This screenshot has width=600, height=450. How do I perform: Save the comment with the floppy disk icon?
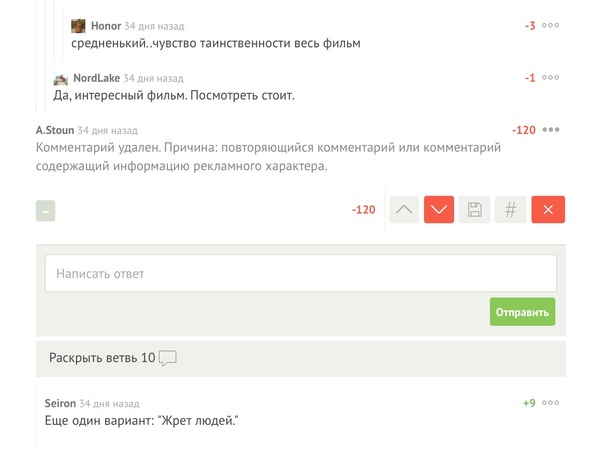[x=474, y=209]
